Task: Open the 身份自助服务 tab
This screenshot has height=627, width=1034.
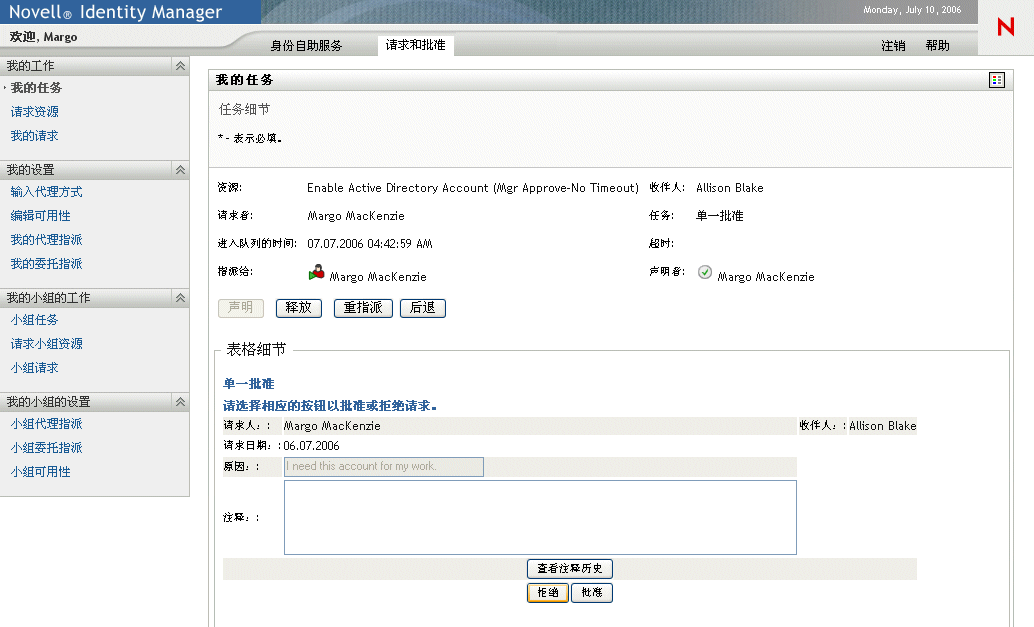Action: [x=306, y=45]
